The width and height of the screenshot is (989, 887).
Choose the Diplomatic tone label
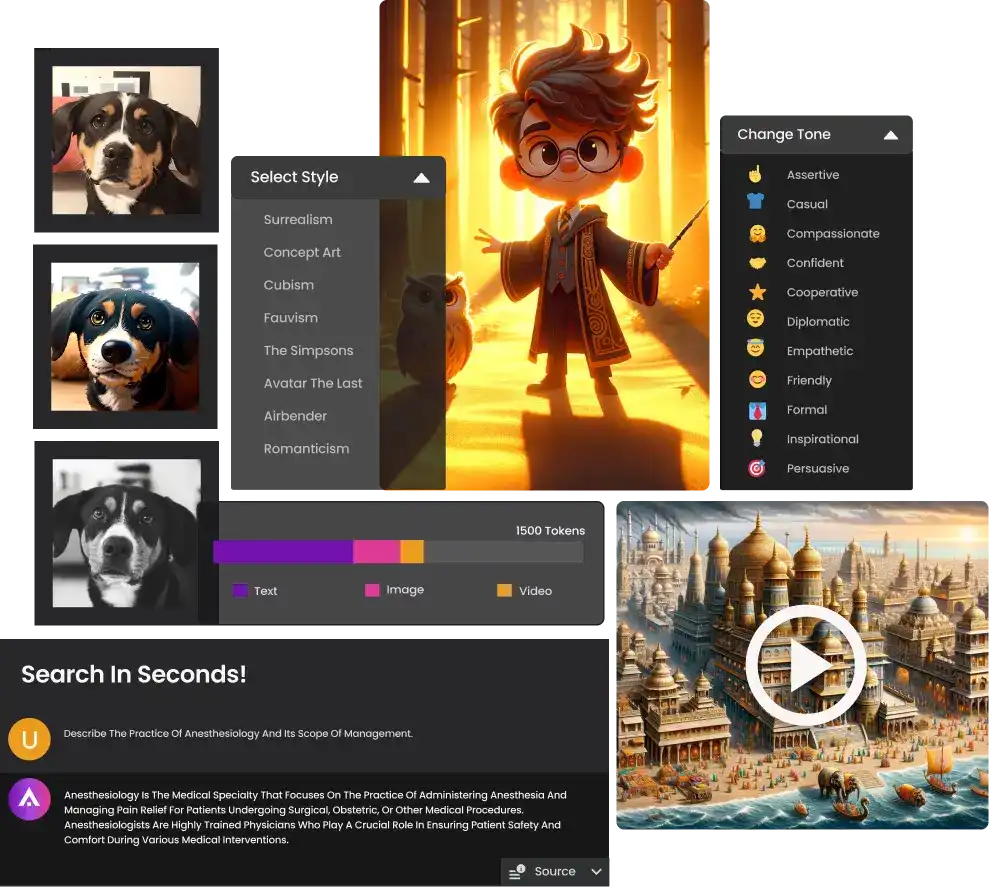817,322
